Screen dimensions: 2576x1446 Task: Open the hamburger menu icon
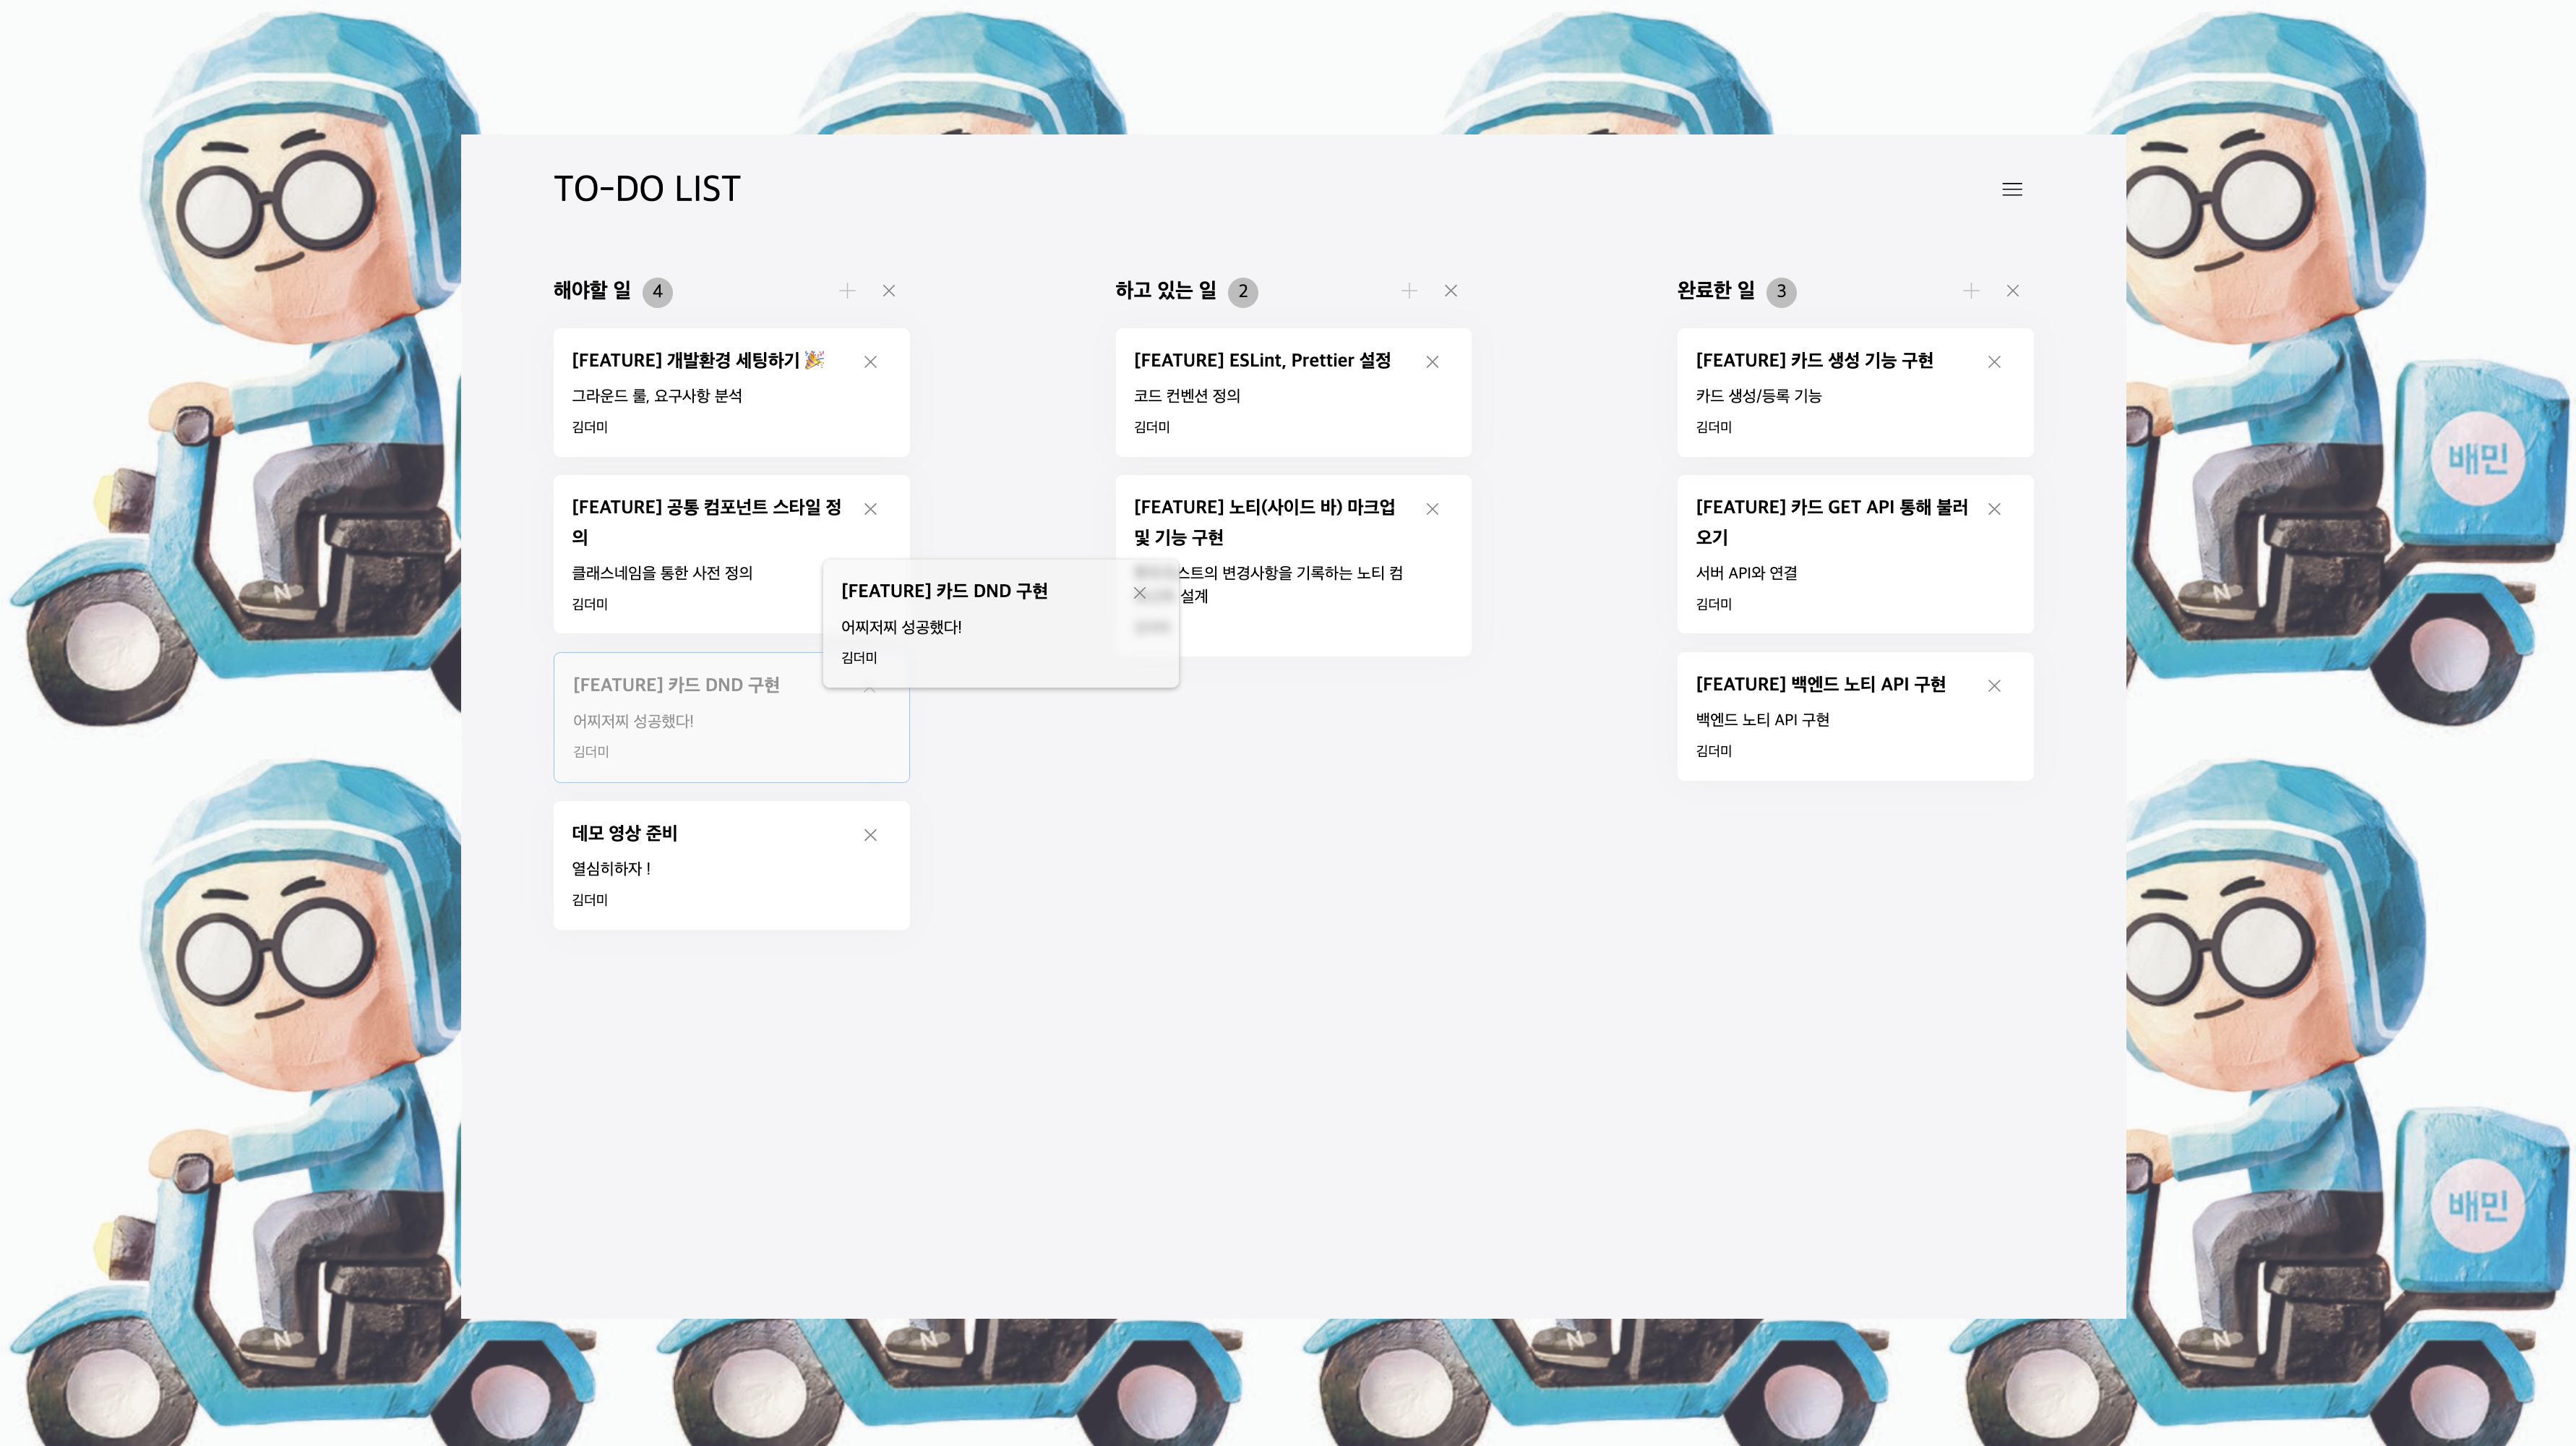pos(2012,189)
